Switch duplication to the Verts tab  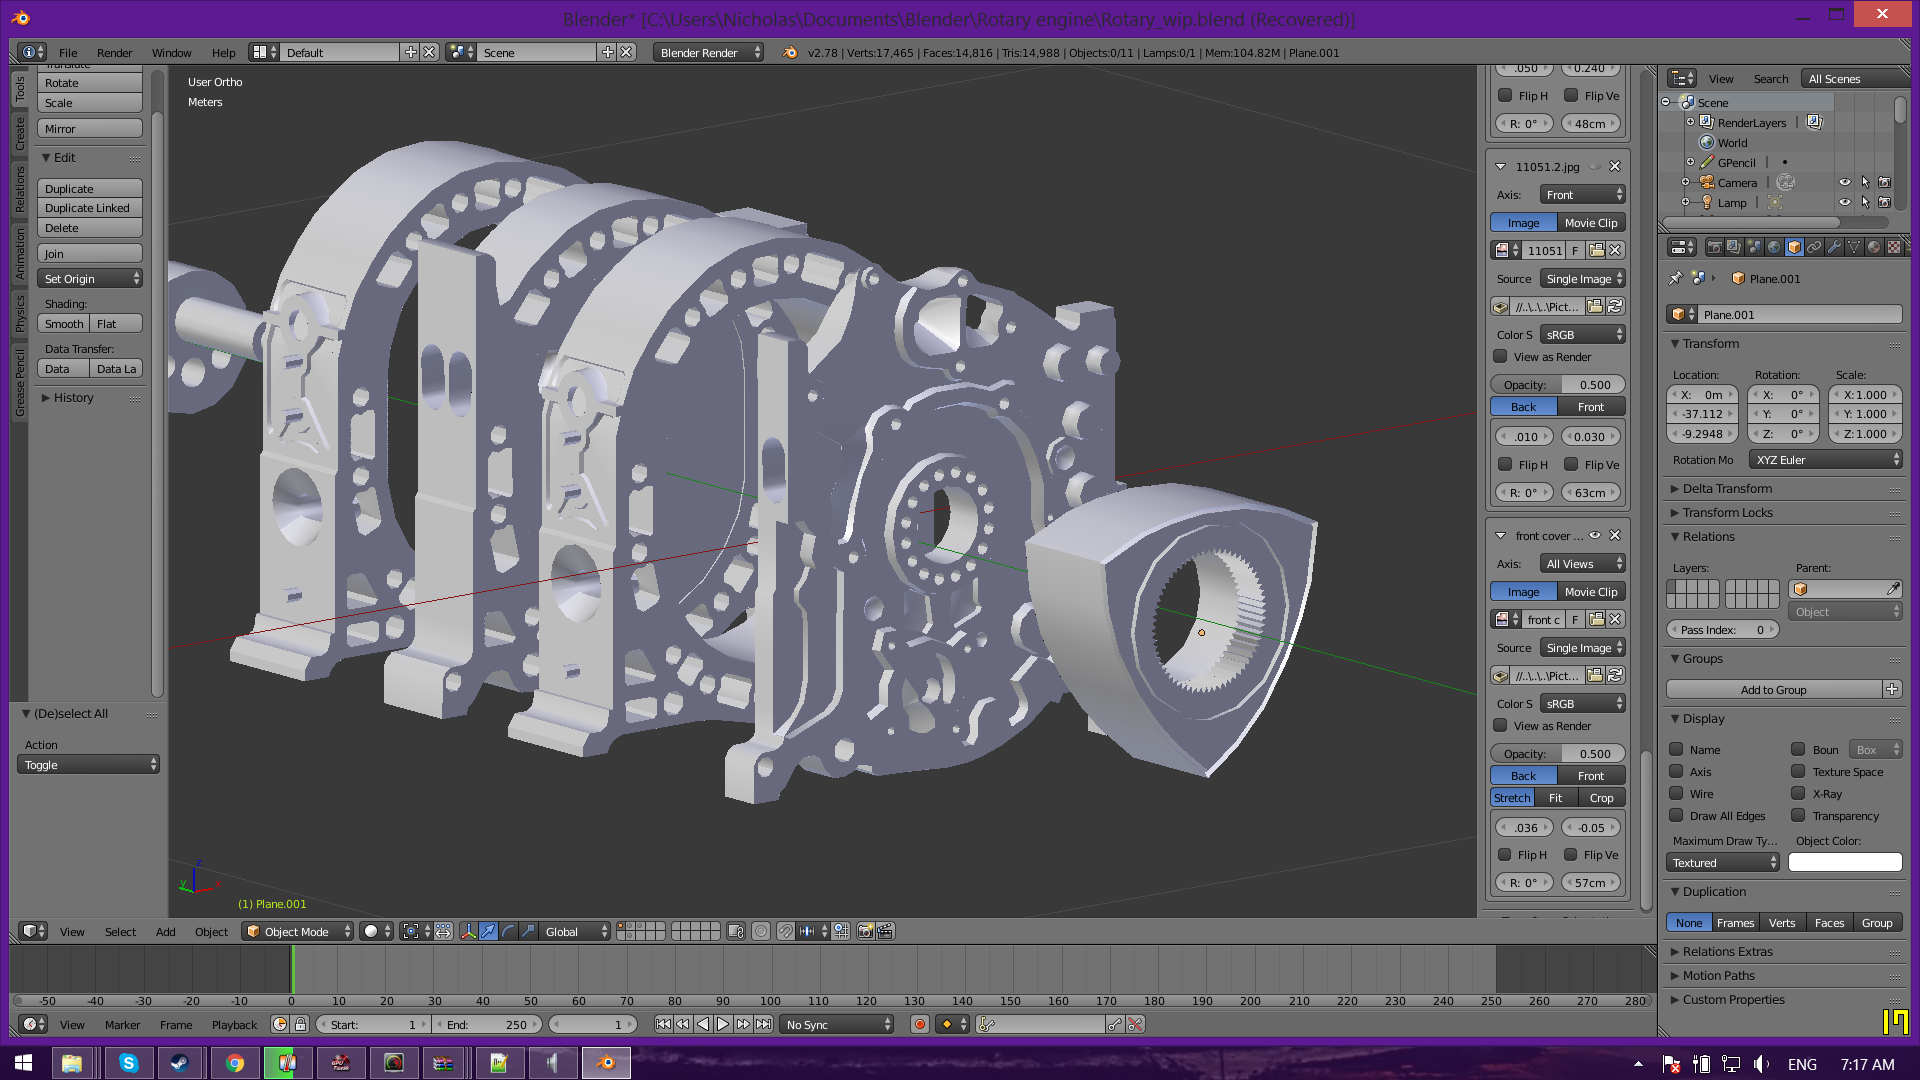[1781, 923]
